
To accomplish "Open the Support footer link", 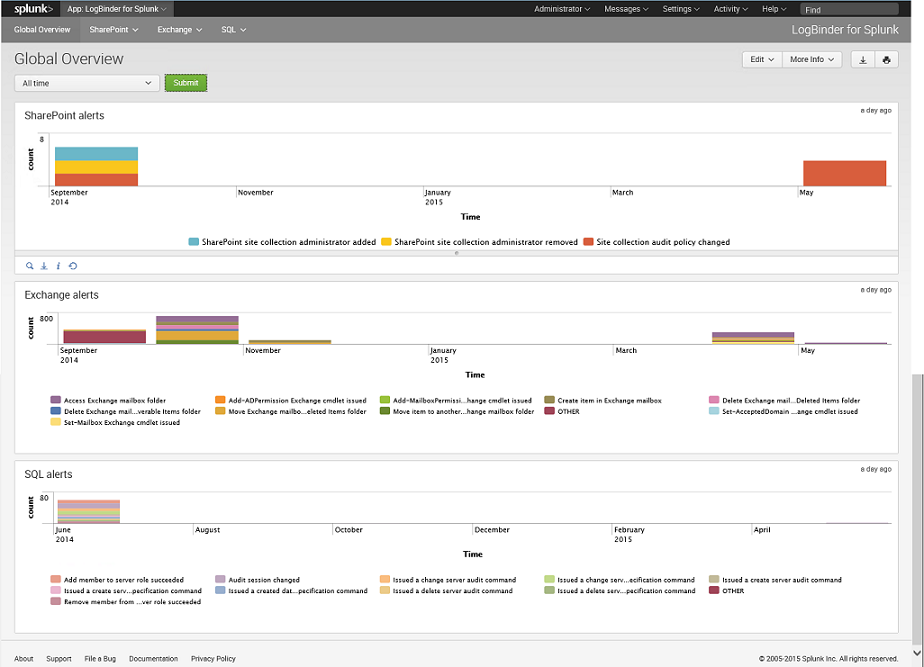I will click(59, 659).
